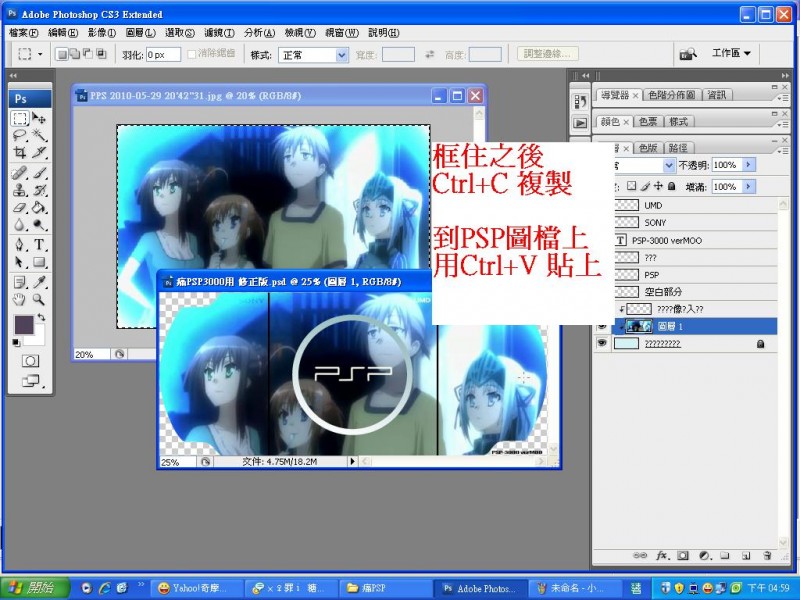The width and height of the screenshot is (800, 600).
Task: Choose the New selection mode button
Action: pyautogui.click(x=62, y=54)
